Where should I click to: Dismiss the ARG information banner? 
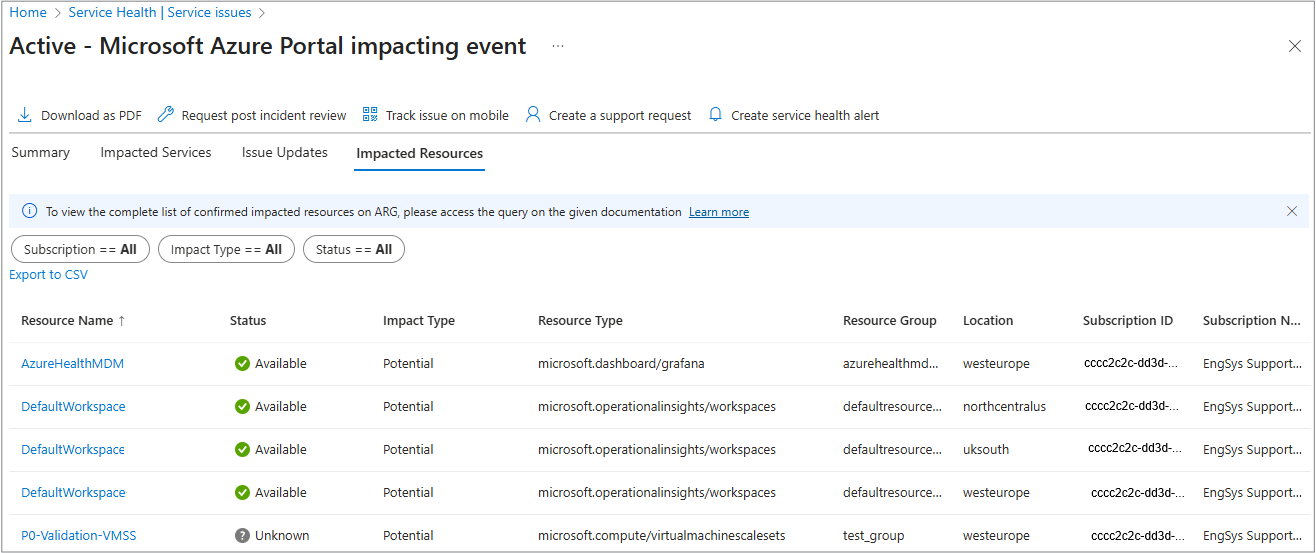[x=1292, y=211]
